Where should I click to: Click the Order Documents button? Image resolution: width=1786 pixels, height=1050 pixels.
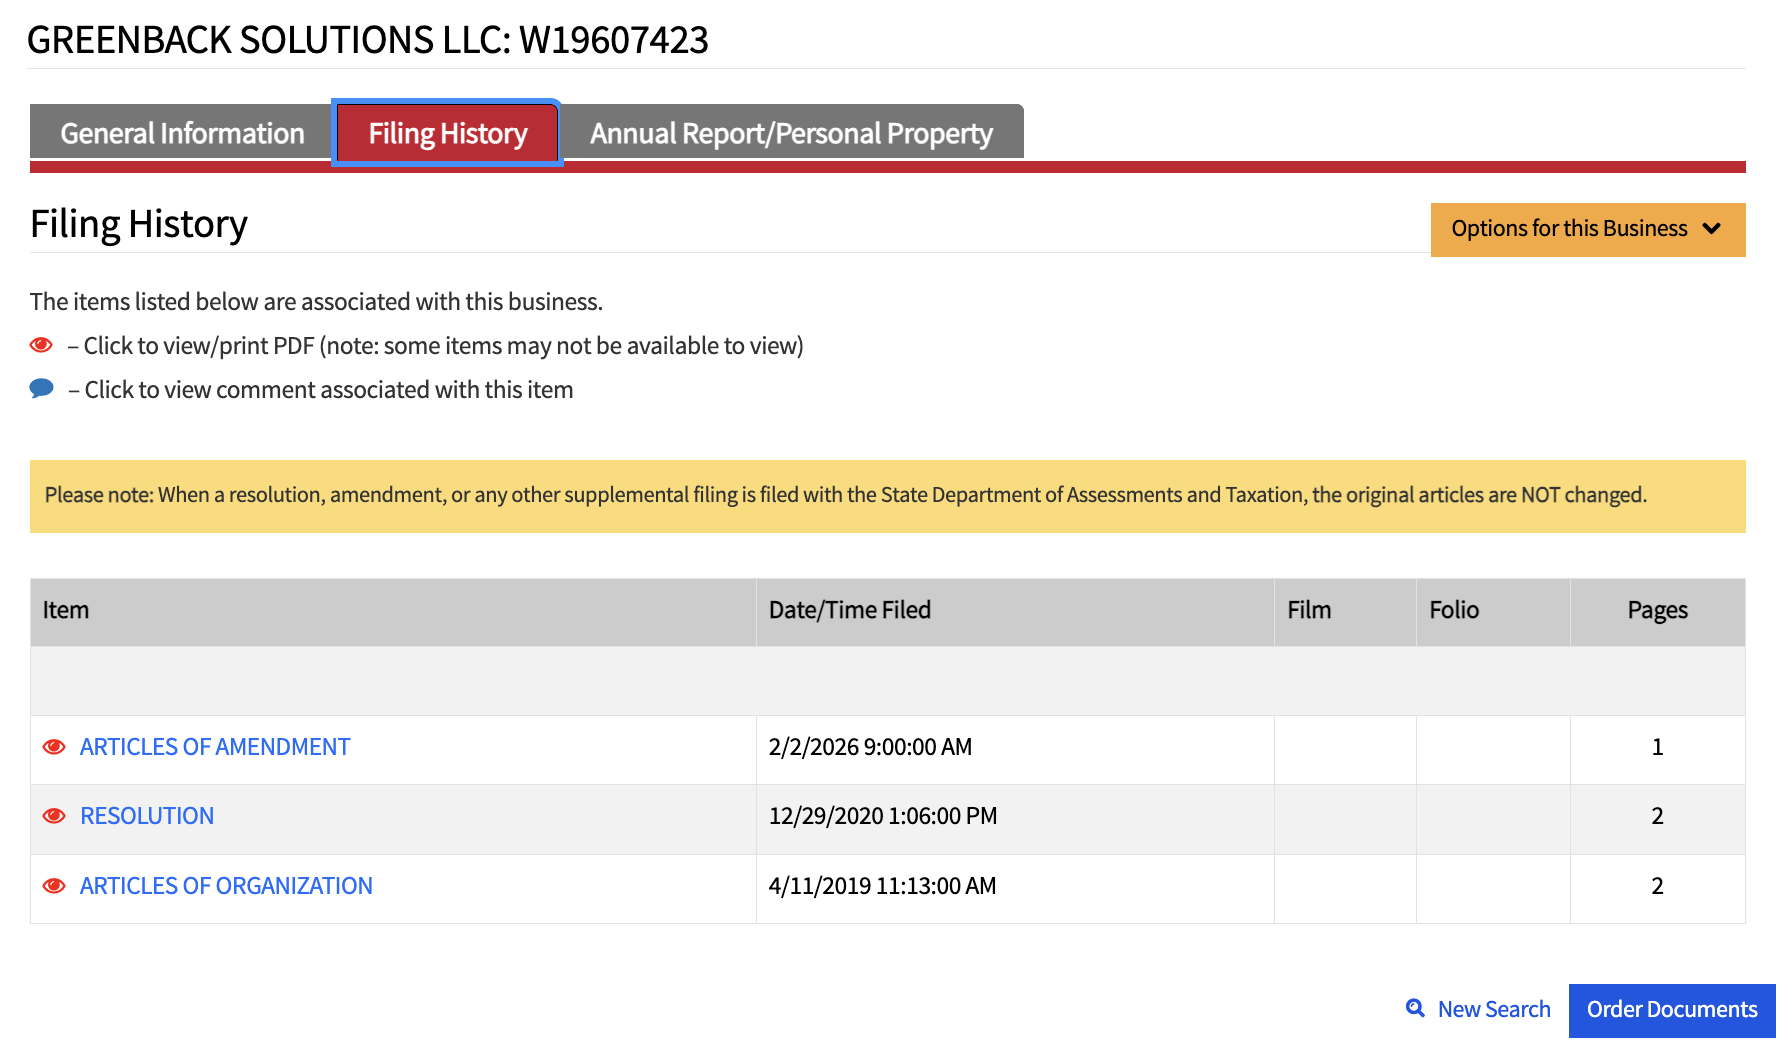pos(1672,1010)
